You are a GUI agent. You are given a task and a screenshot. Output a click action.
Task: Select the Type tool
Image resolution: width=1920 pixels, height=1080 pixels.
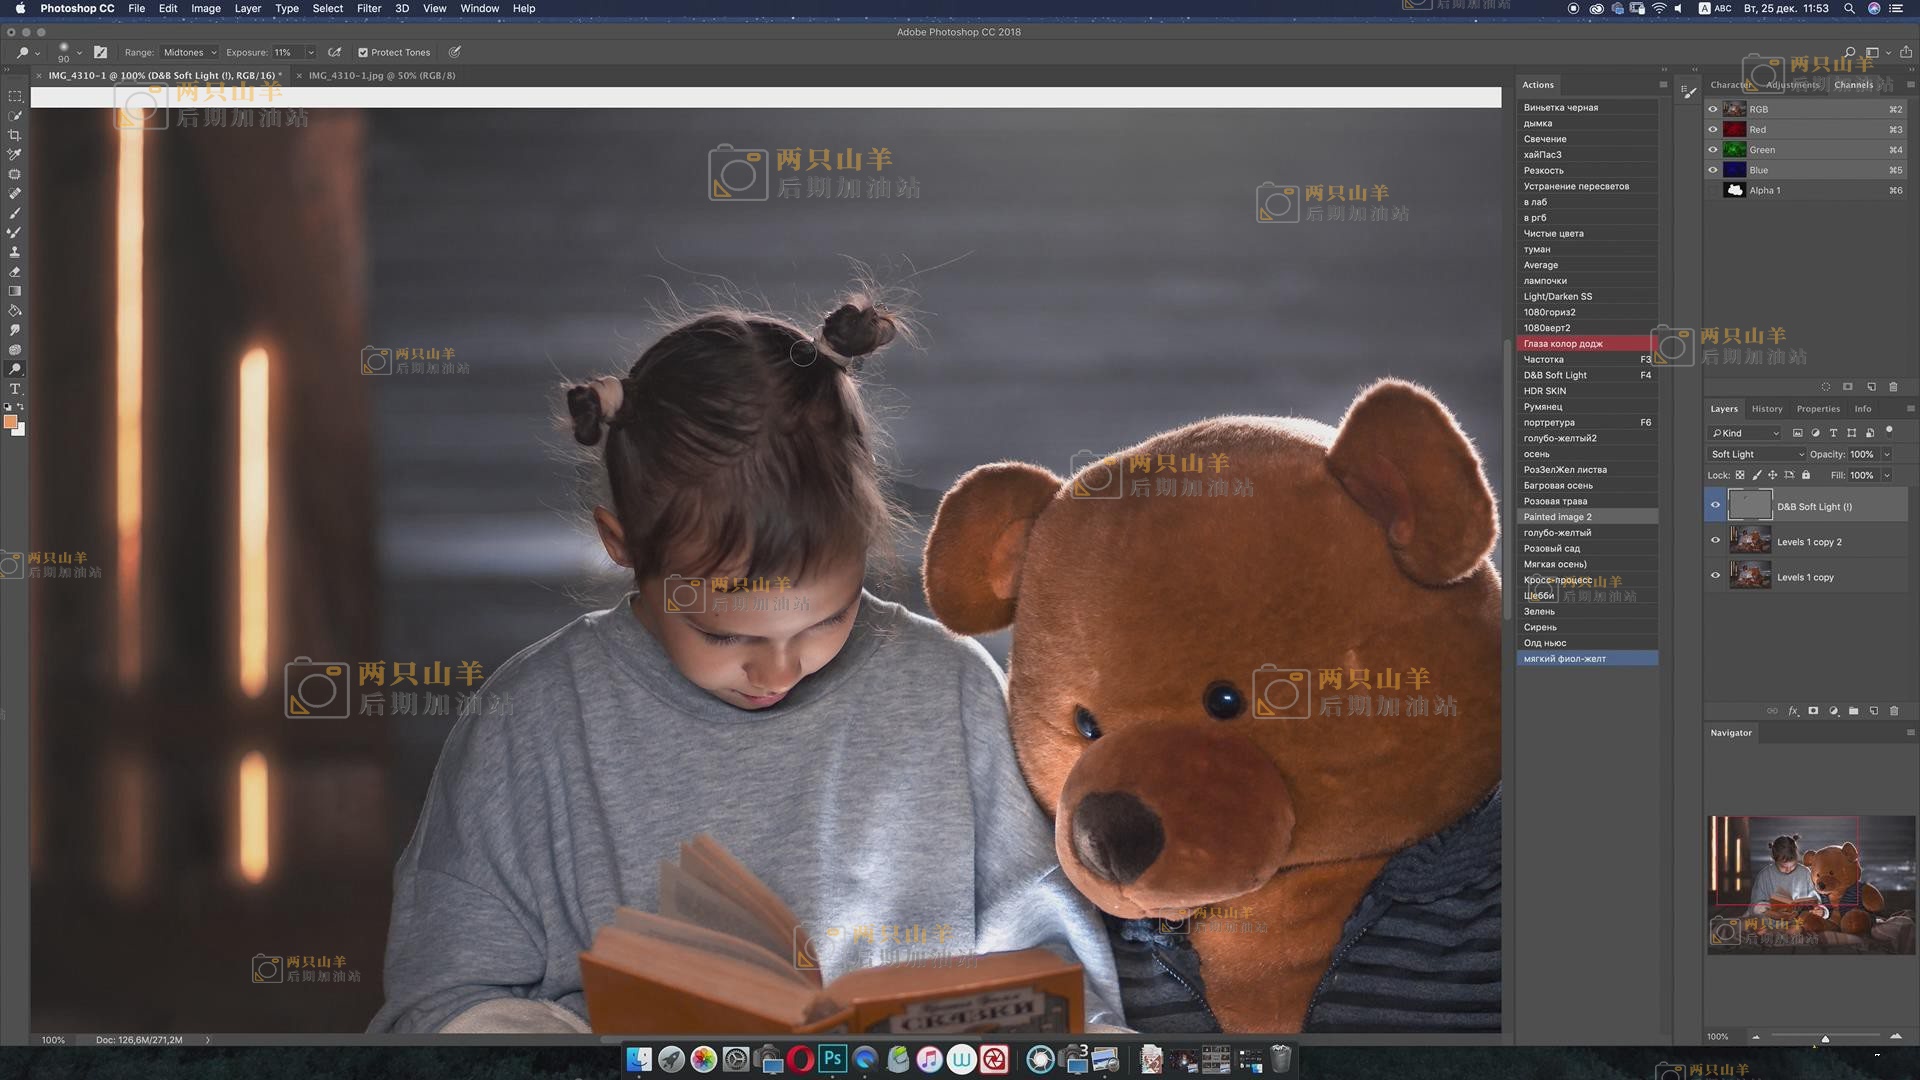pyautogui.click(x=15, y=389)
